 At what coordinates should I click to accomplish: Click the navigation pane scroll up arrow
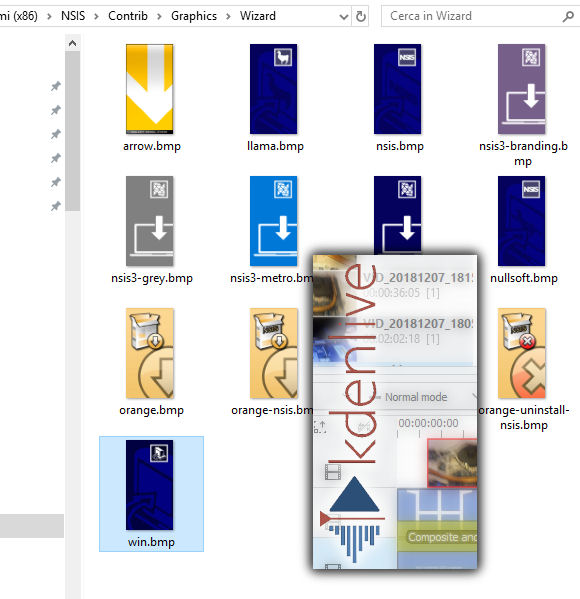point(72,44)
